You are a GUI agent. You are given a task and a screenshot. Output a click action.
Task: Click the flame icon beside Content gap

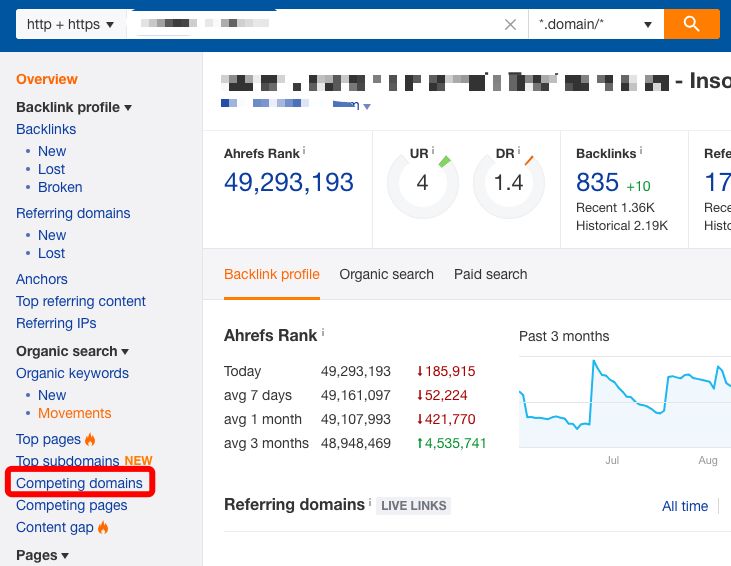pyautogui.click(x=103, y=527)
